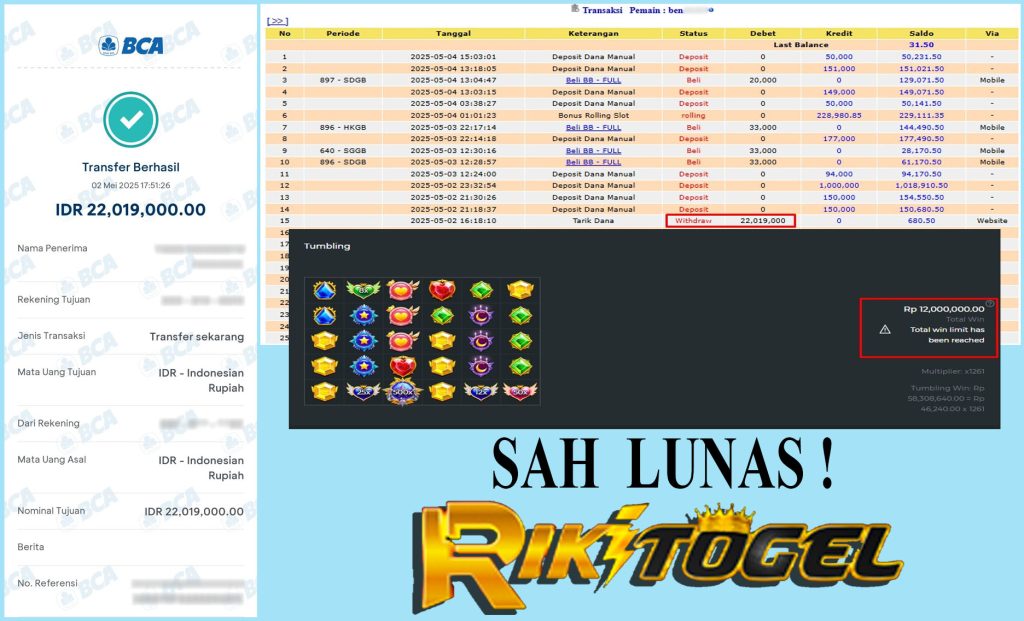Open Beli BB - FULL link for 897 - SDGB
The height and width of the screenshot is (621, 1024).
click(593, 80)
